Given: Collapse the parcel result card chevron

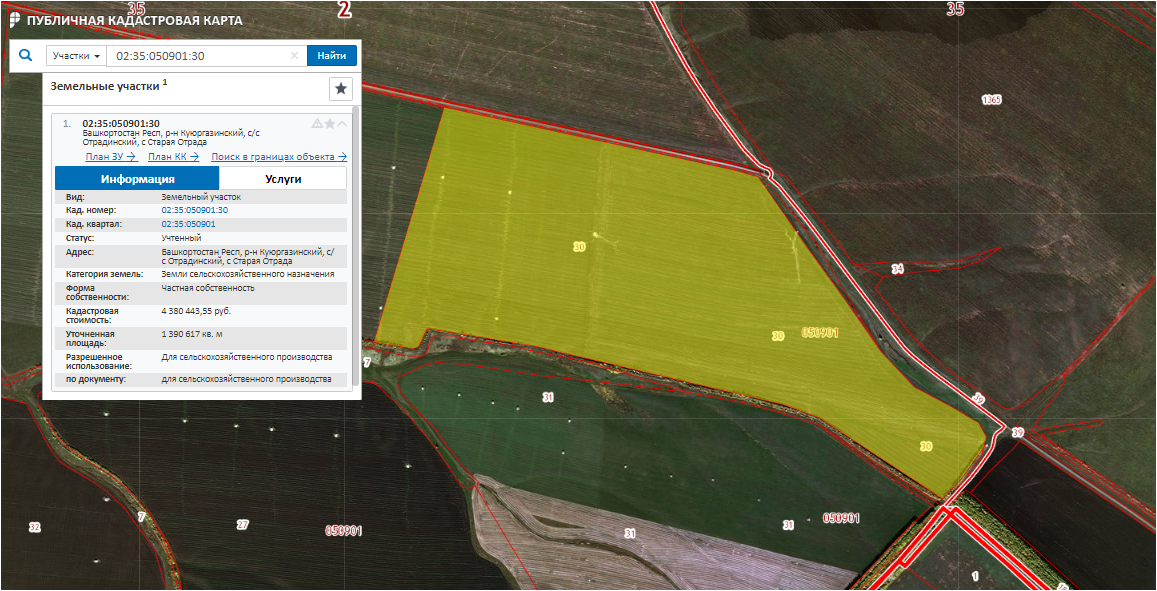Looking at the screenshot, I should [x=343, y=124].
